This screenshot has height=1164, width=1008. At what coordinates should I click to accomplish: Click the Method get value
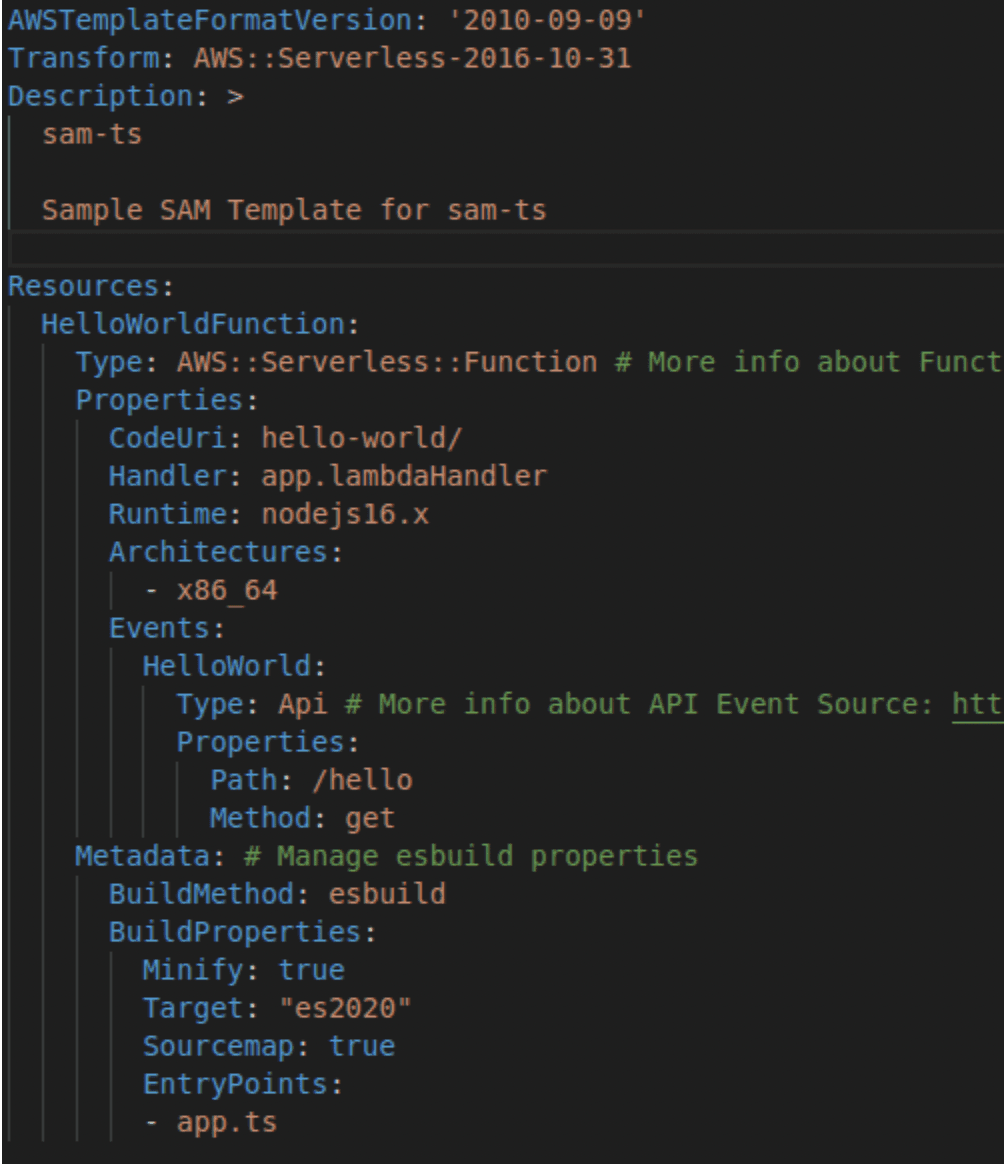click(370, 819)
